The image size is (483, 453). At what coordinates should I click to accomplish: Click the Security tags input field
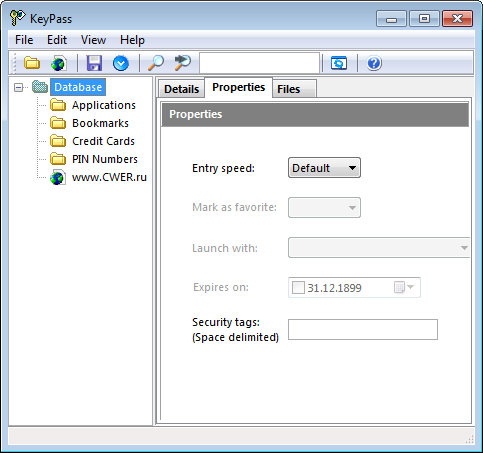363,329
